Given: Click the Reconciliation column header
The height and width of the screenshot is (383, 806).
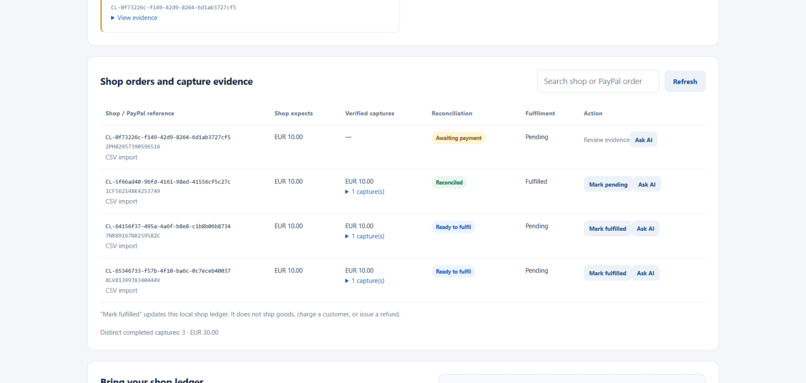Looking at the screenshot, I should click(452, 114).
